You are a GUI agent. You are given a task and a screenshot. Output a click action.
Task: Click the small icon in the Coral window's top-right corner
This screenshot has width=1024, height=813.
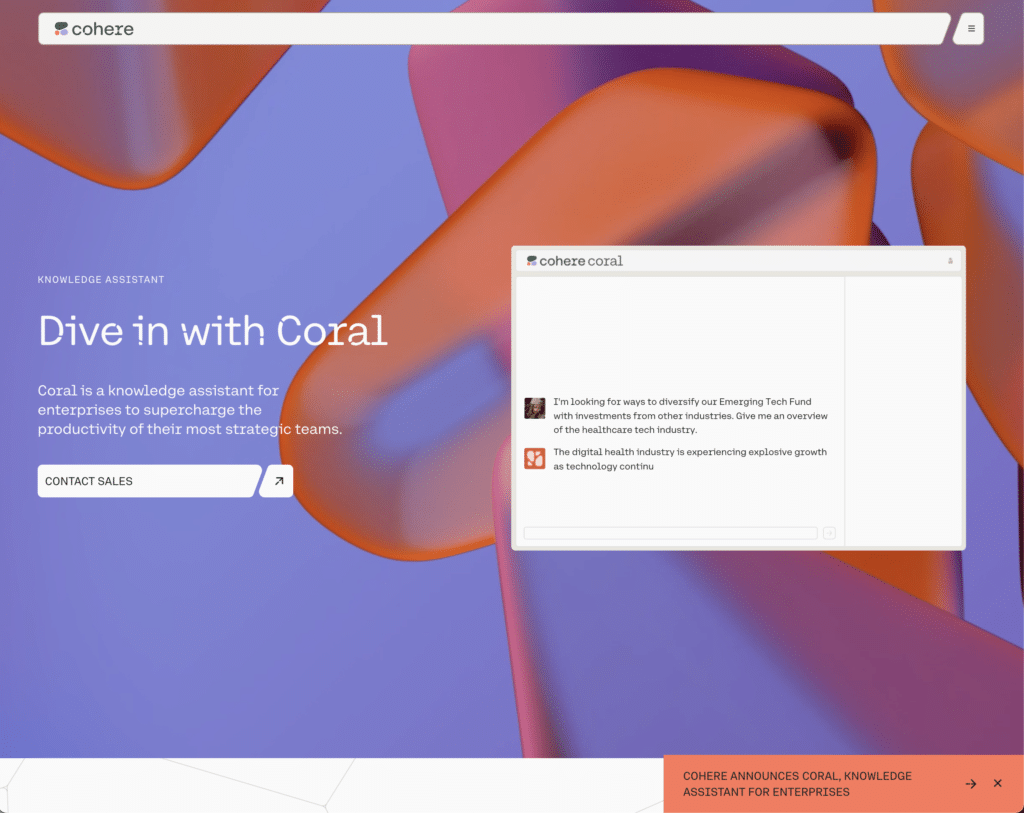950,261
